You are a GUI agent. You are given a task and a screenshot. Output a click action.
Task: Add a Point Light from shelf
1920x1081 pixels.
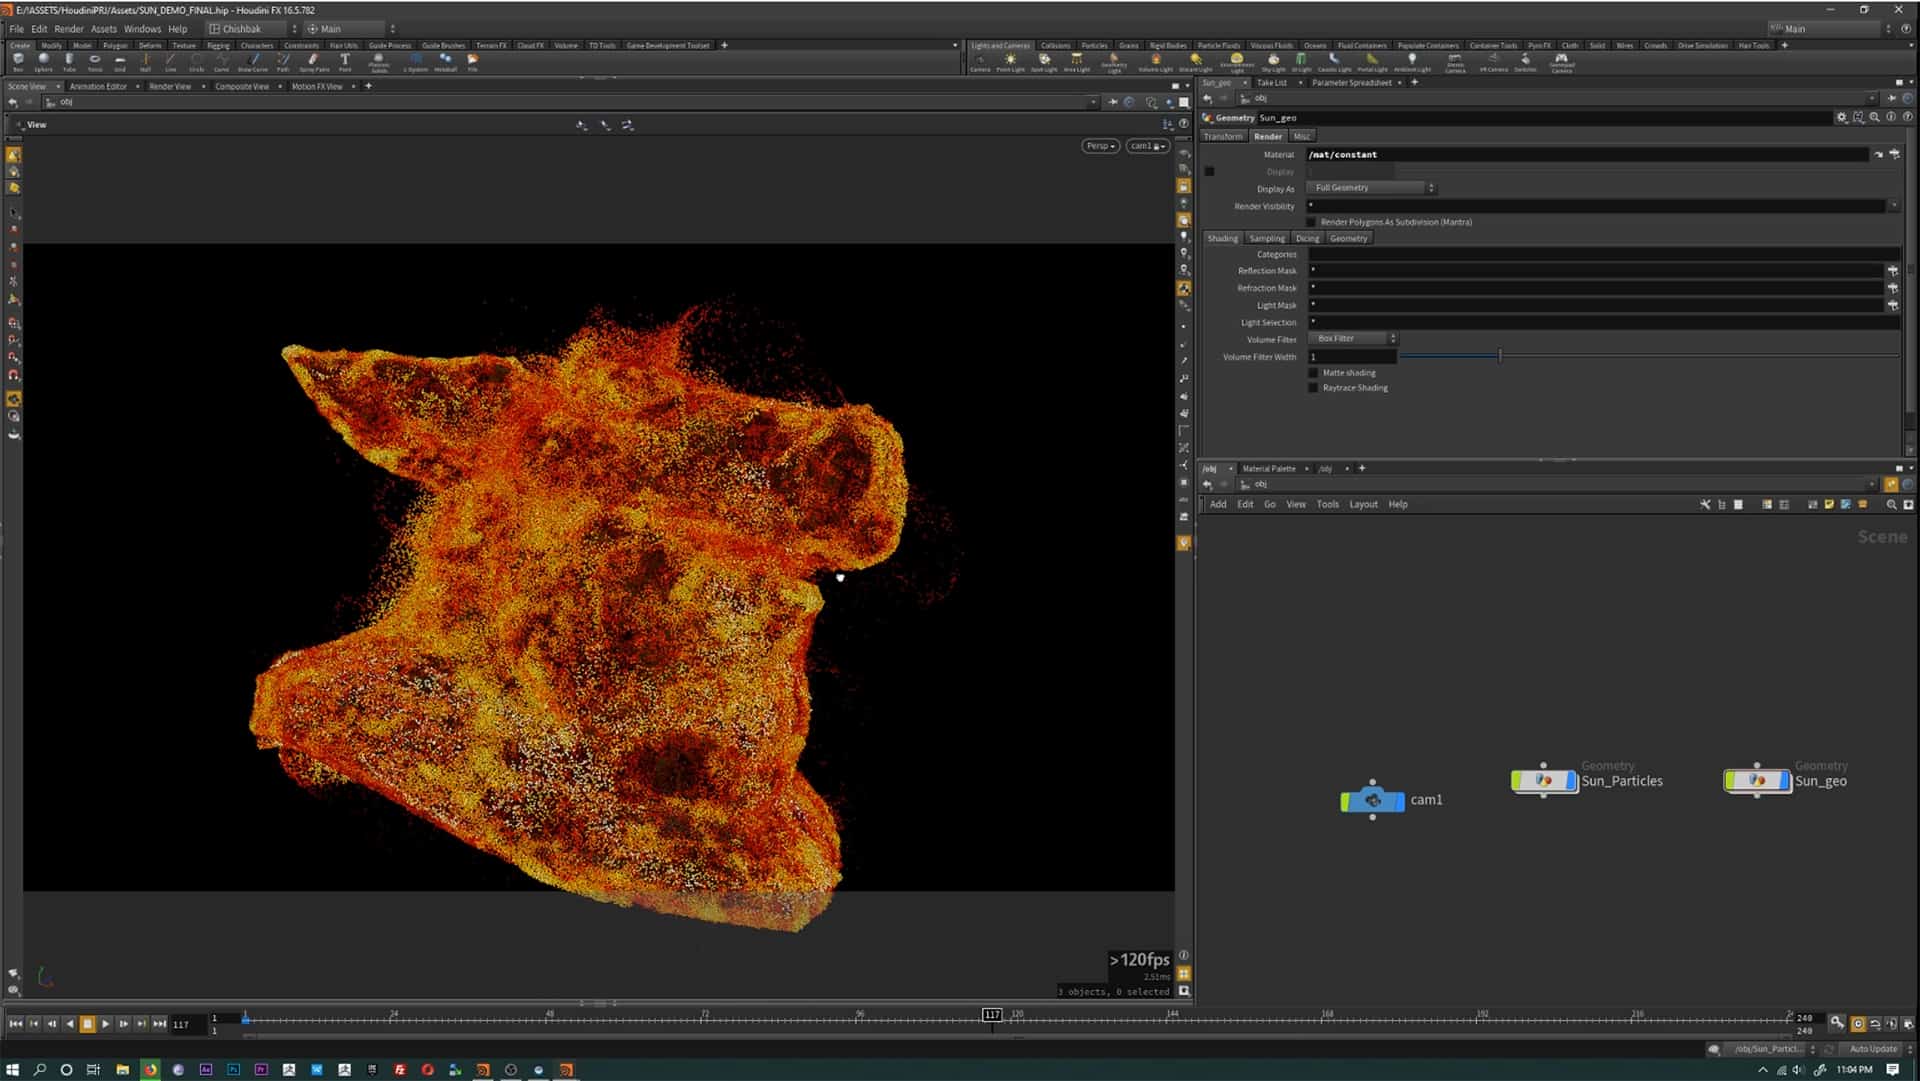coord(1010,60)
